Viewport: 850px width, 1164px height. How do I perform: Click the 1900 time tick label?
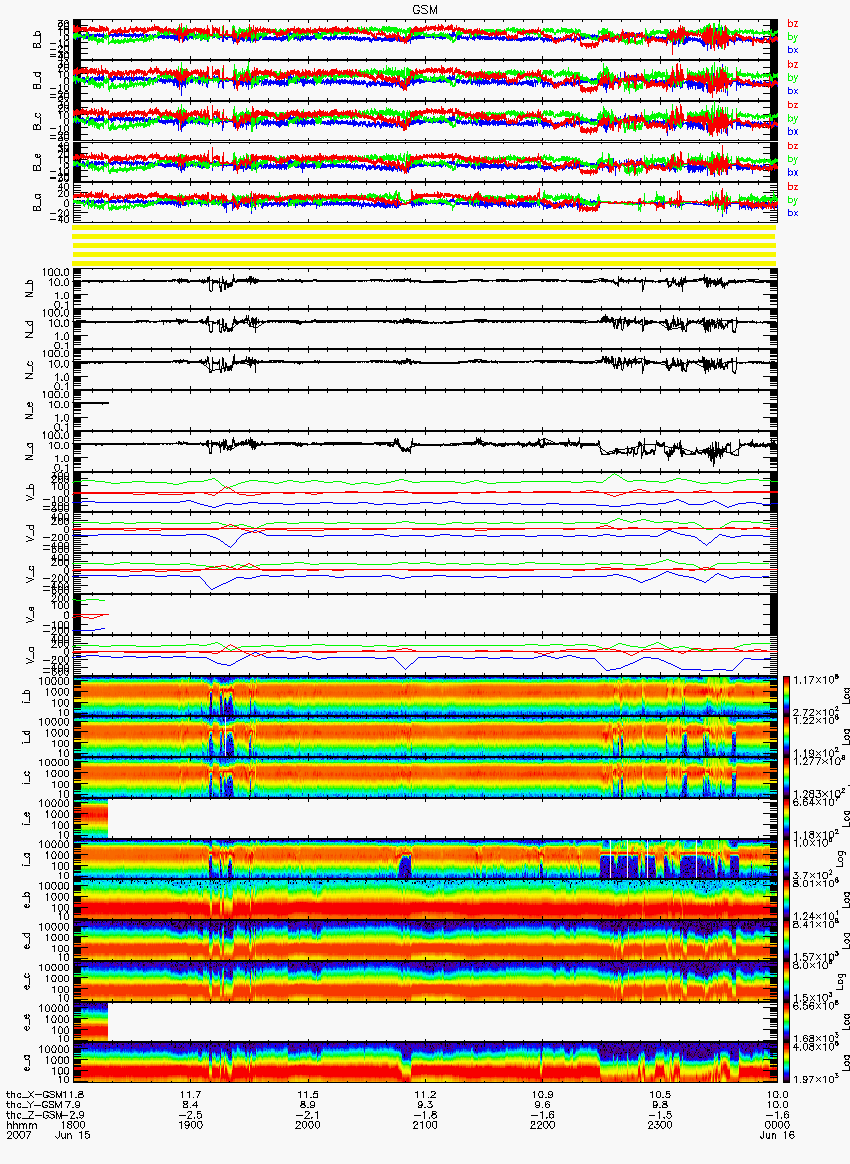point(190,1125)
